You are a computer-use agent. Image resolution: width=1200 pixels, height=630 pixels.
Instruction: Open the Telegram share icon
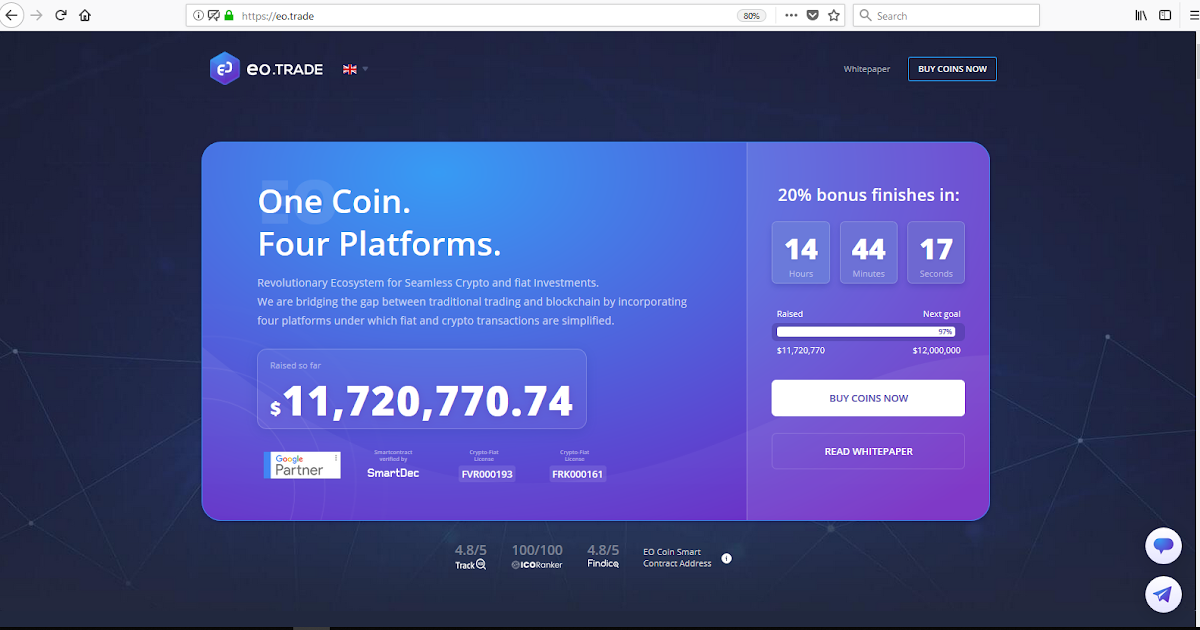tap(1163, 594)
